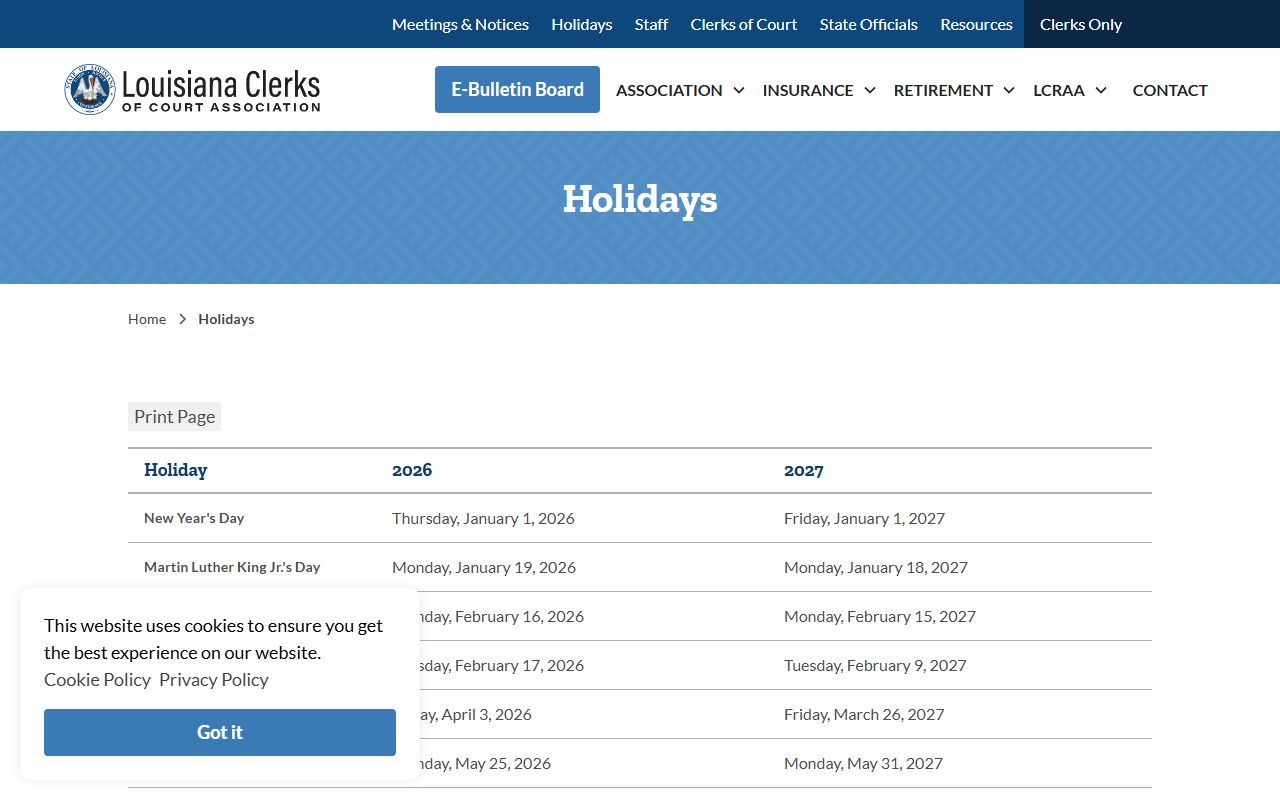Expand the LCRAA dropdown chevron

click(x=1101, y=90)
